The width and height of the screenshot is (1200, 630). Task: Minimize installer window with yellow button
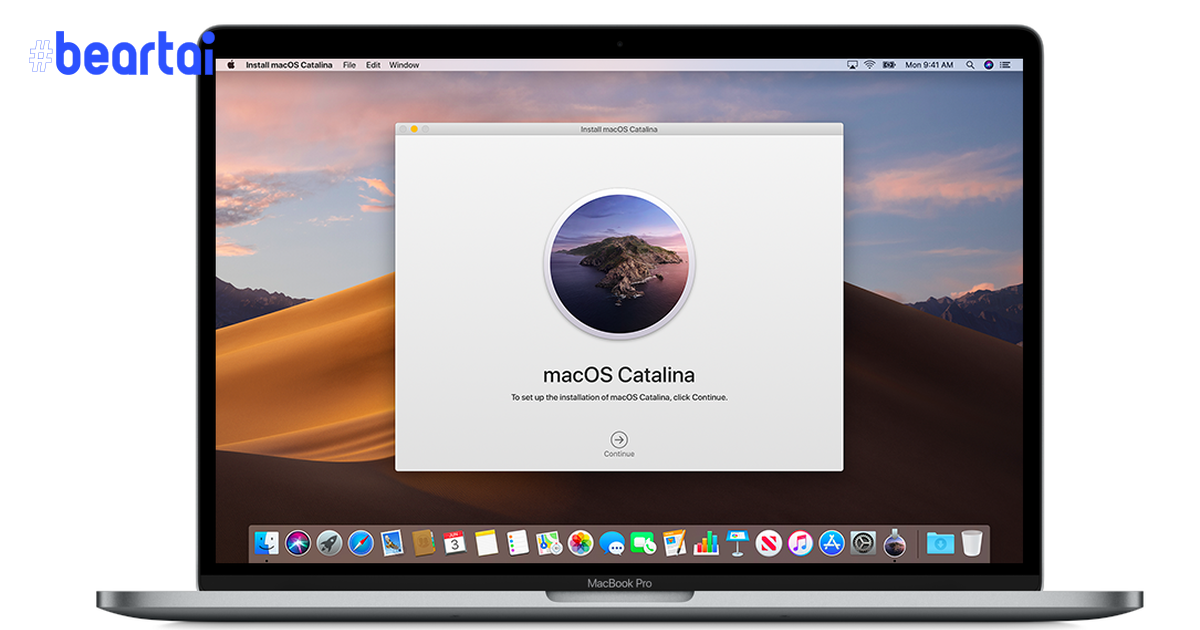click(414, 129)
